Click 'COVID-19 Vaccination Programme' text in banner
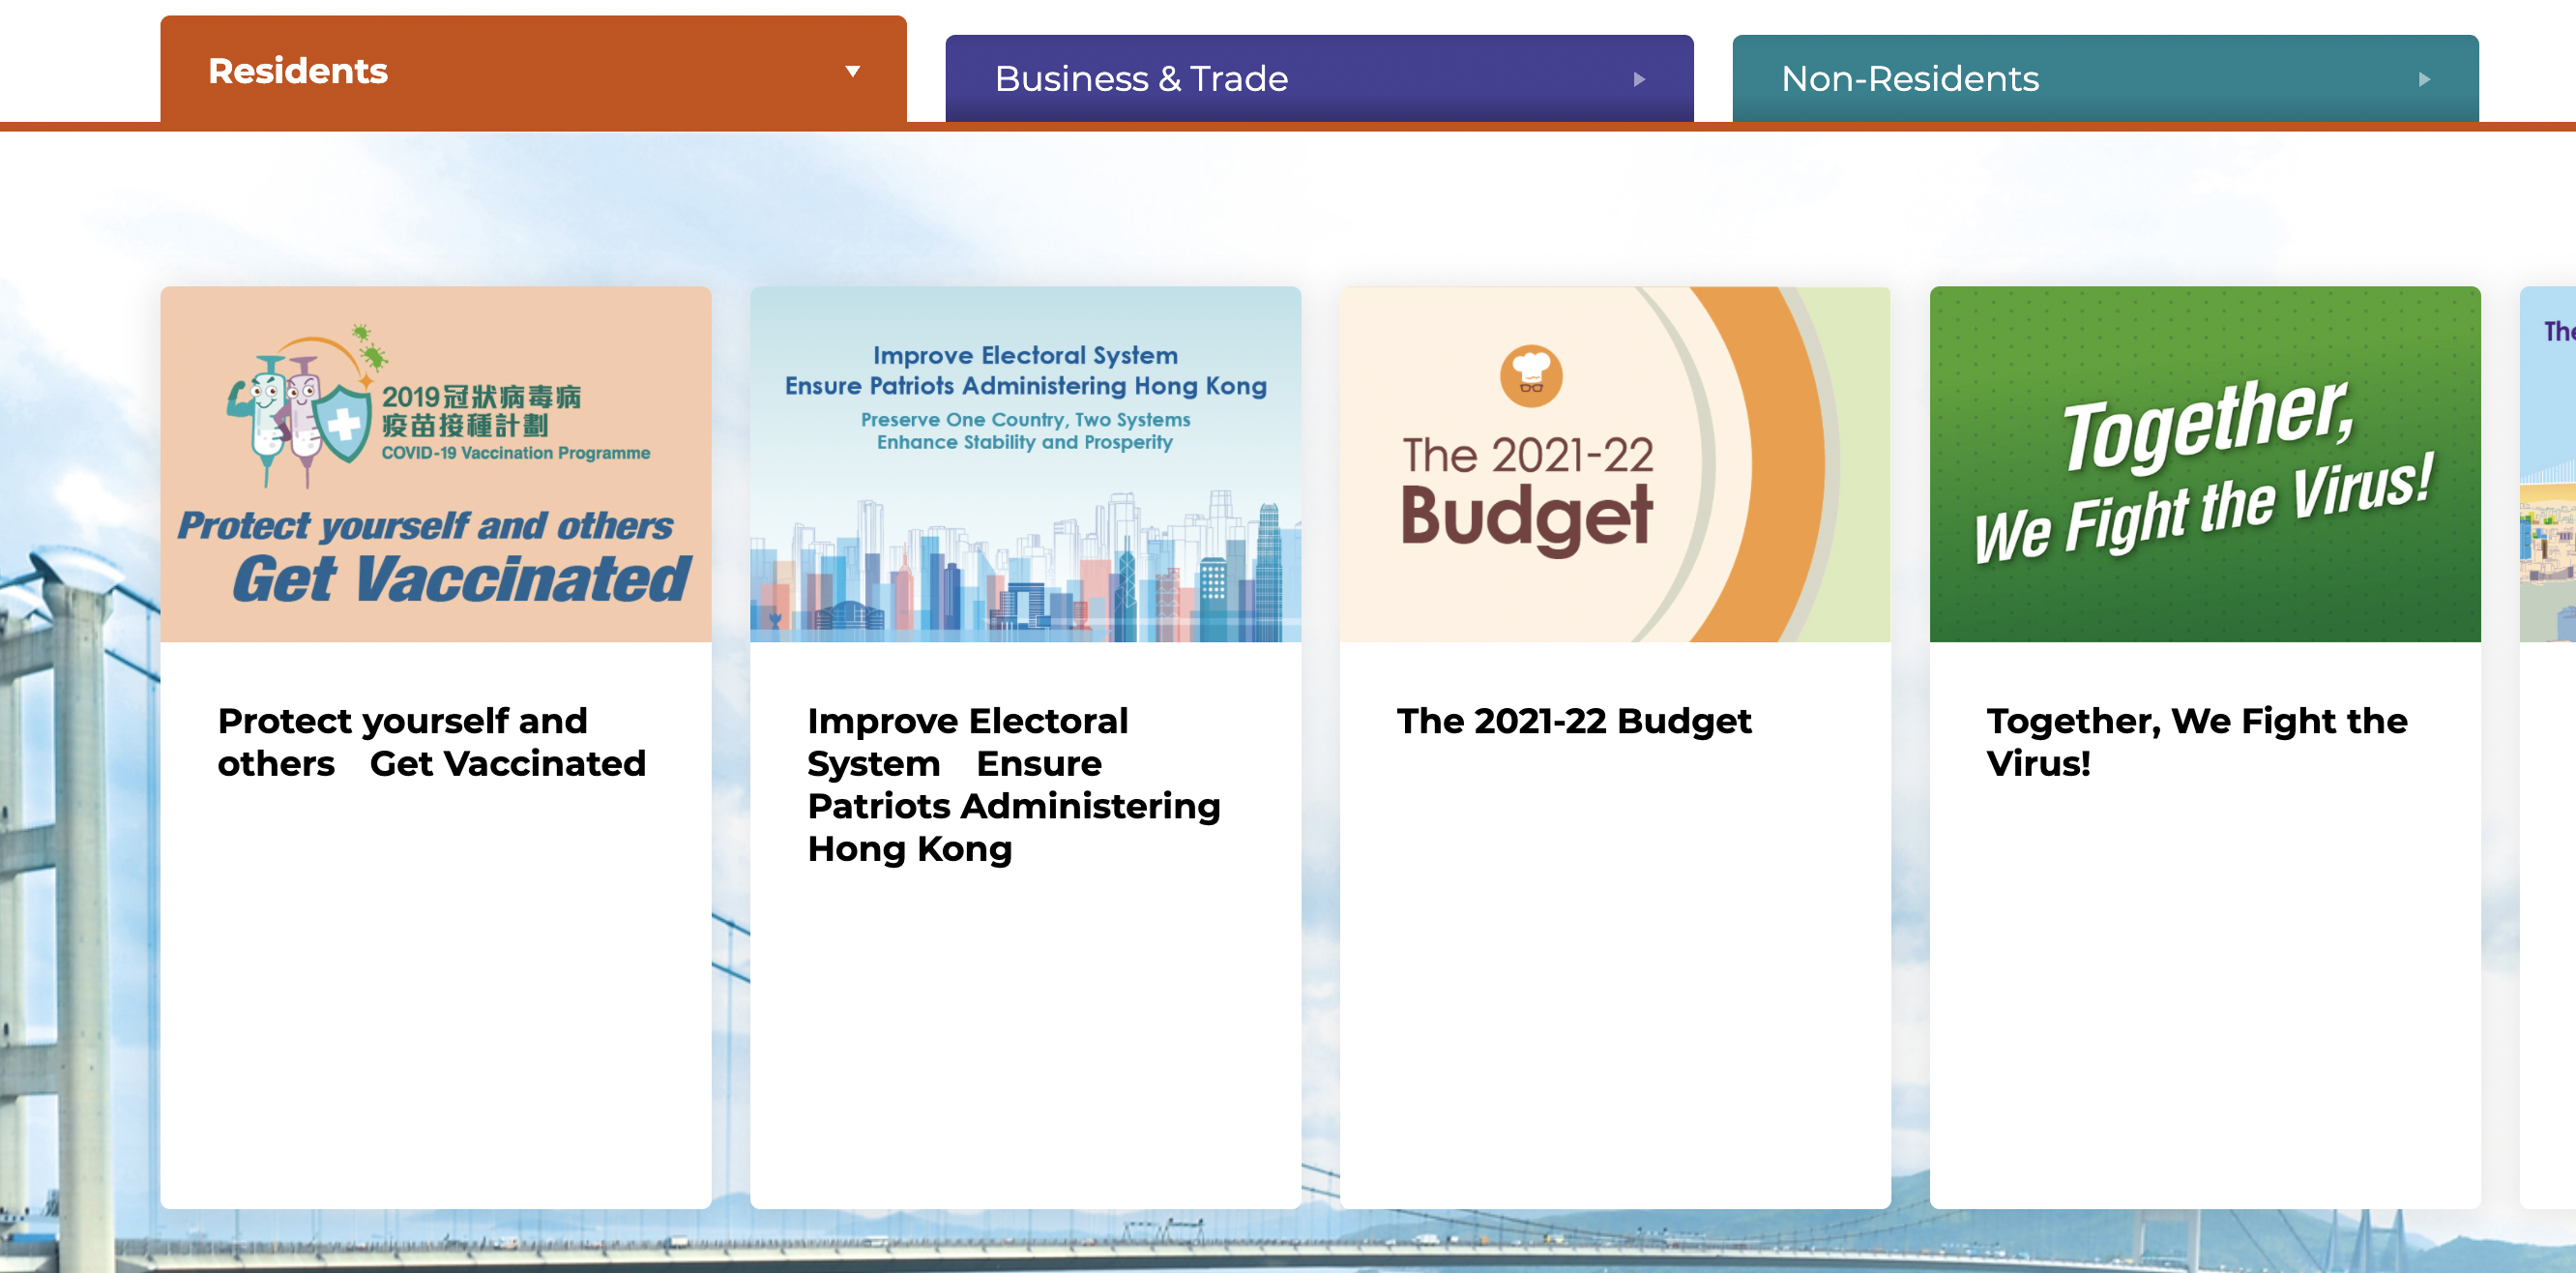 click(515, 453)
